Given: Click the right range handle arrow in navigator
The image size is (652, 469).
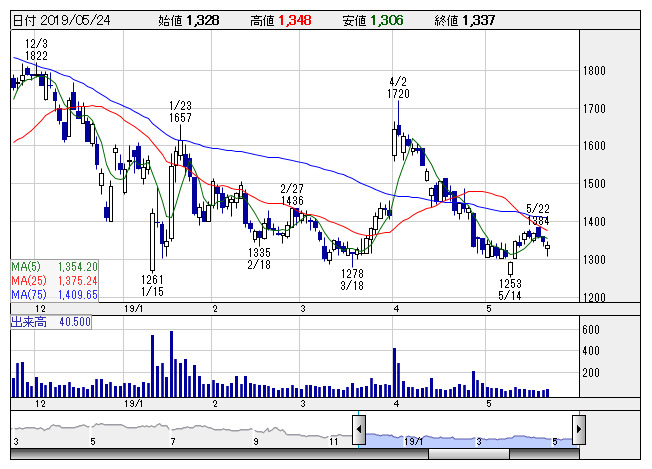Looking at the screenshot, I should coord(579,429).
